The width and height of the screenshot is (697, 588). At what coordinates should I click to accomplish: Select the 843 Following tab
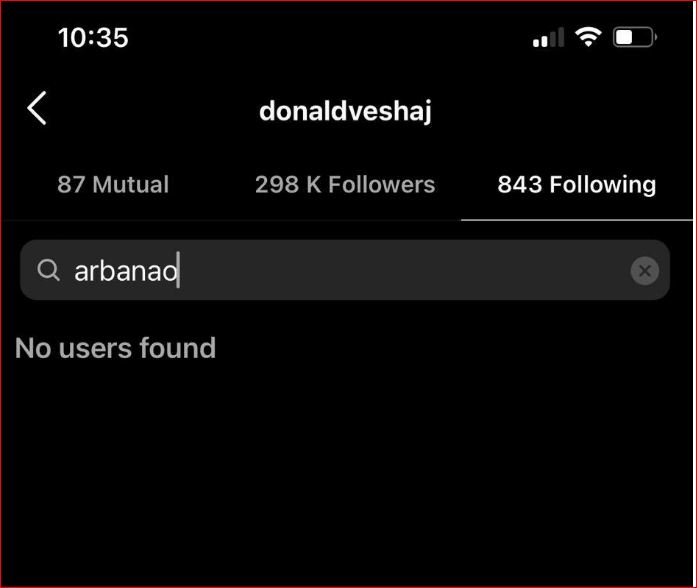pyautogui.click(x=577, y=185)
